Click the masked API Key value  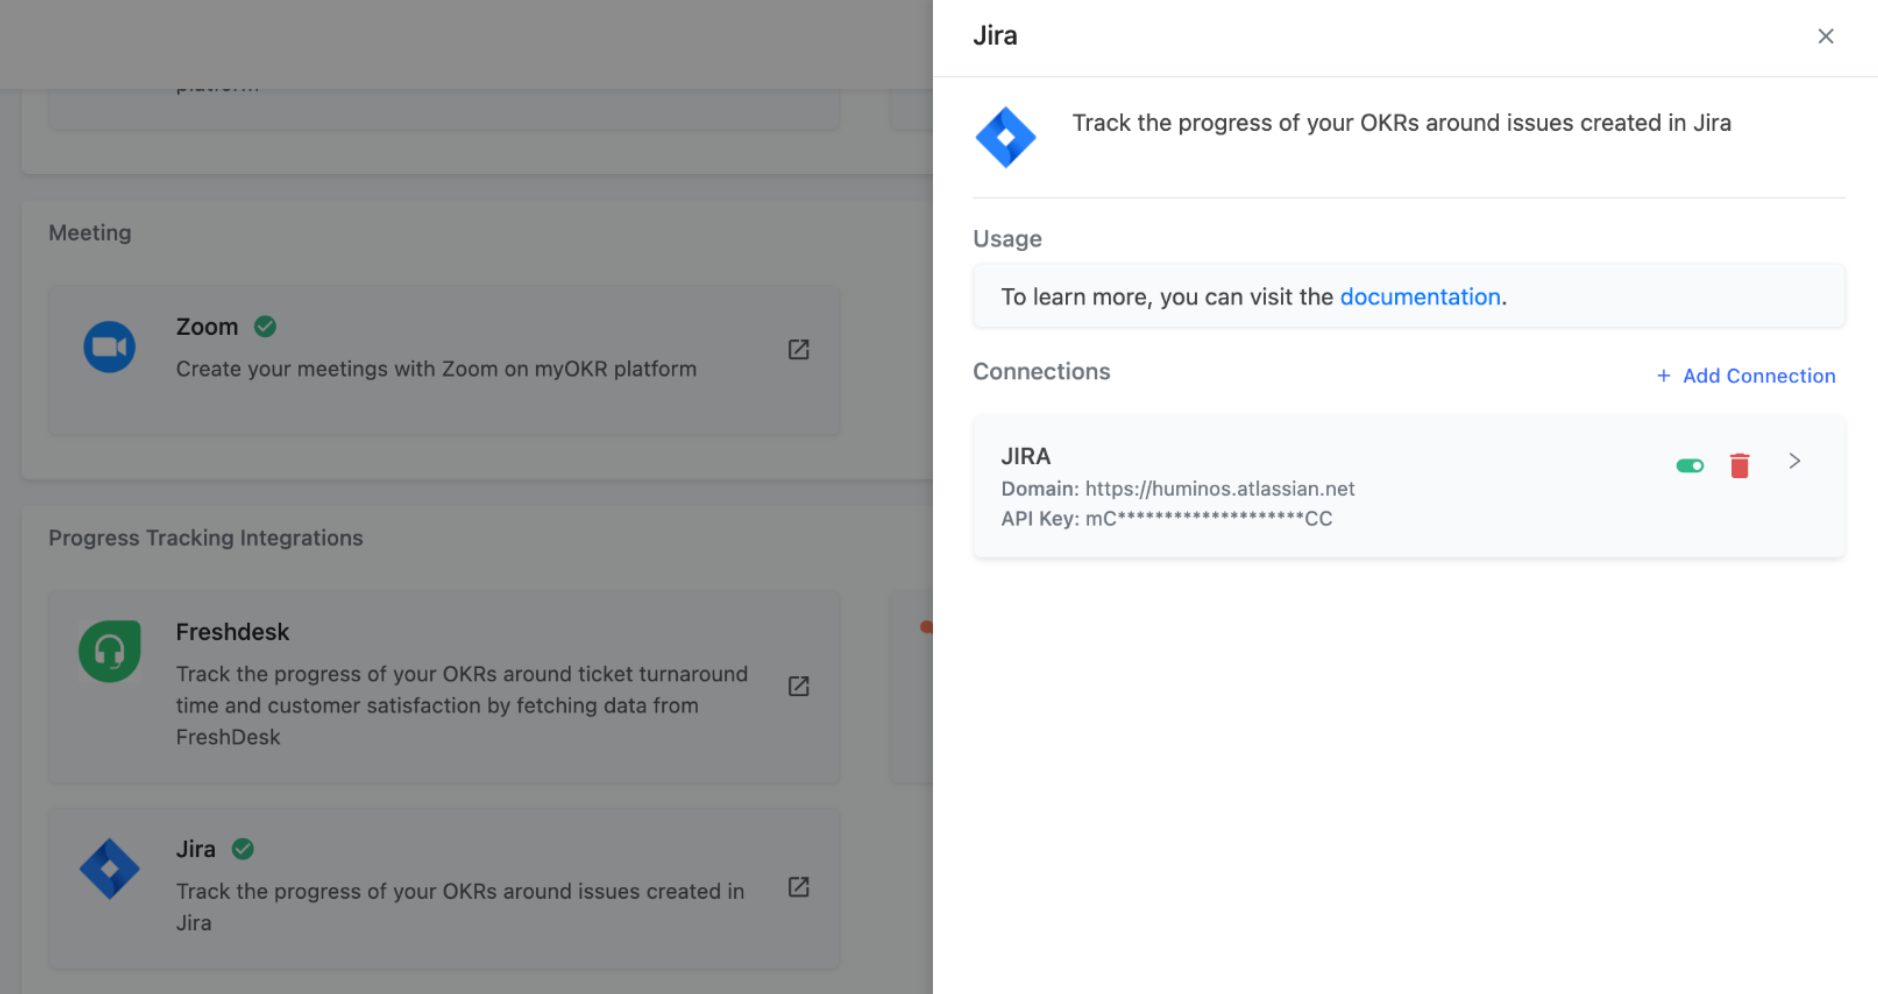click(1209, 519)
